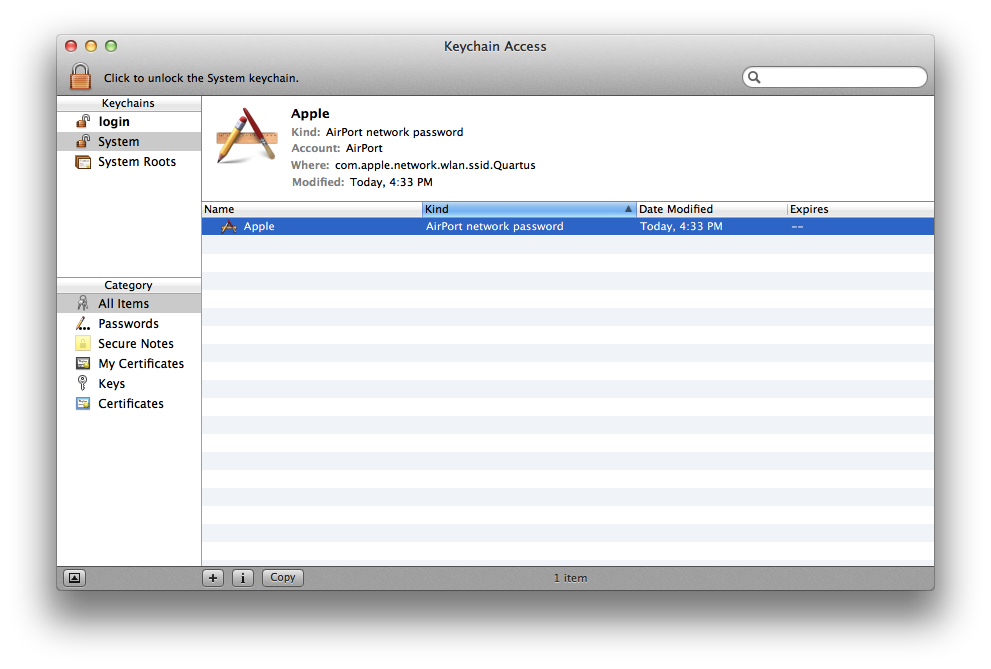
Task: Click the System Roots folder icon
Action: [x=83, y=162]
